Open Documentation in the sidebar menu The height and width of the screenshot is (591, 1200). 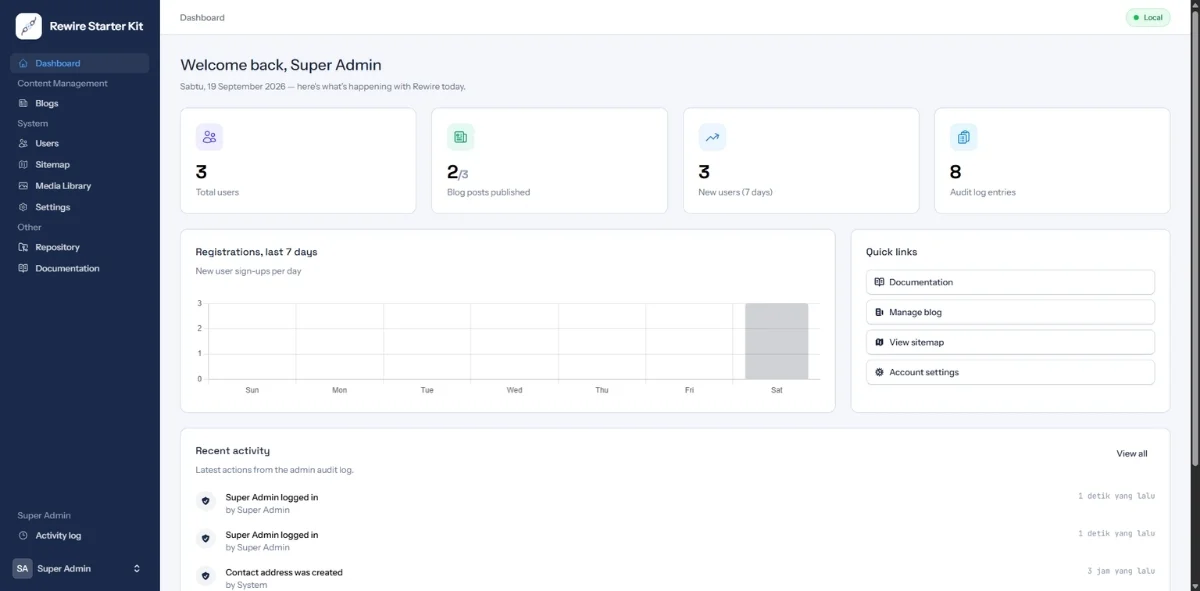(80, 268)
